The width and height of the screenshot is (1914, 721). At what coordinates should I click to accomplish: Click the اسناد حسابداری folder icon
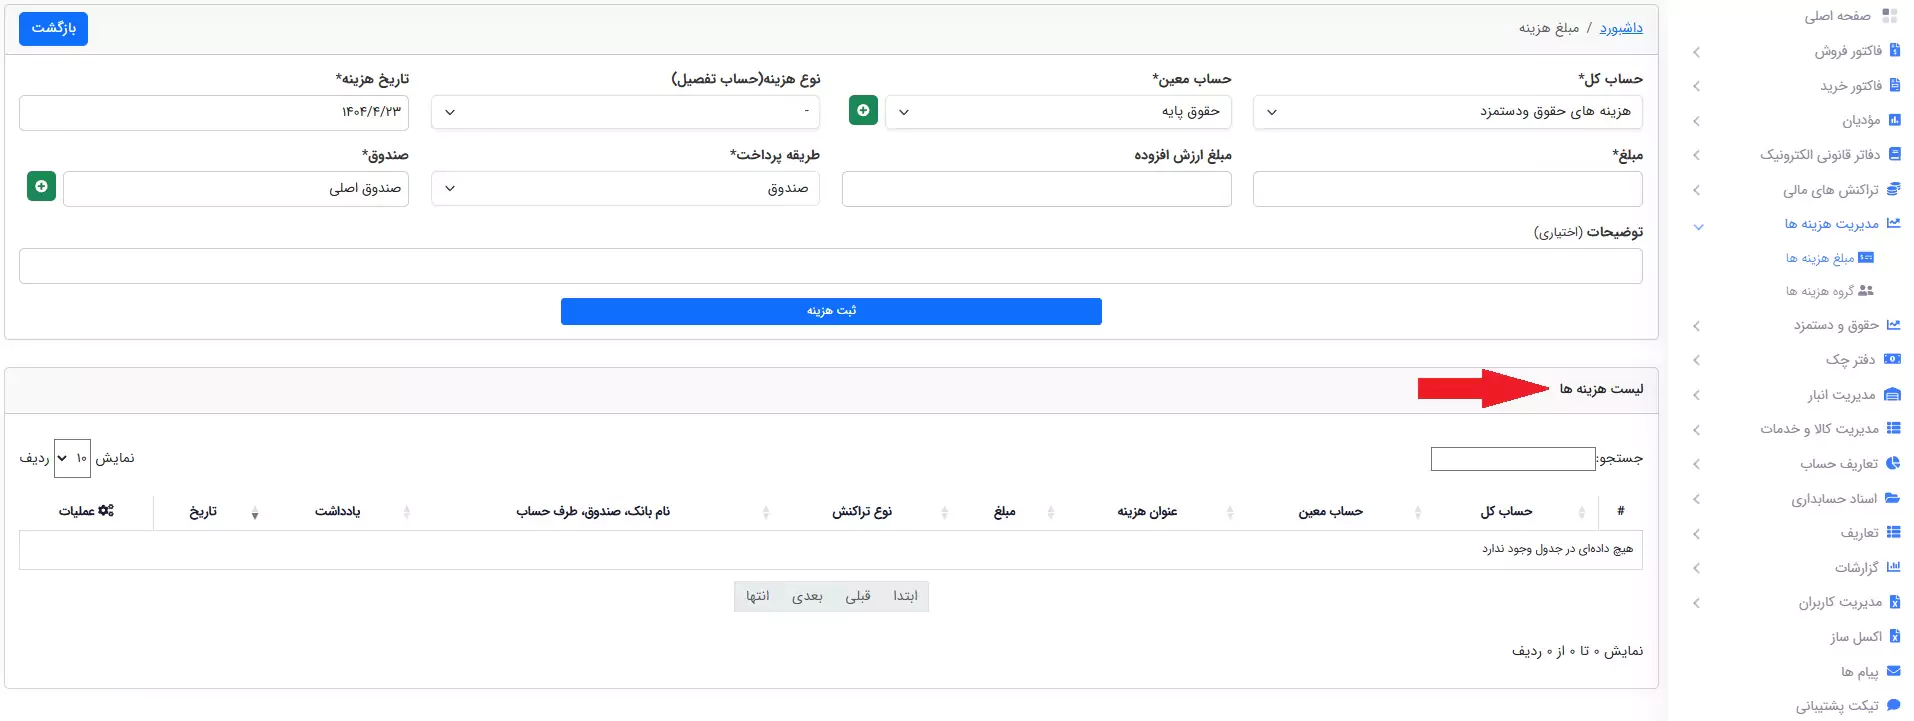(x=1892, y=498)
